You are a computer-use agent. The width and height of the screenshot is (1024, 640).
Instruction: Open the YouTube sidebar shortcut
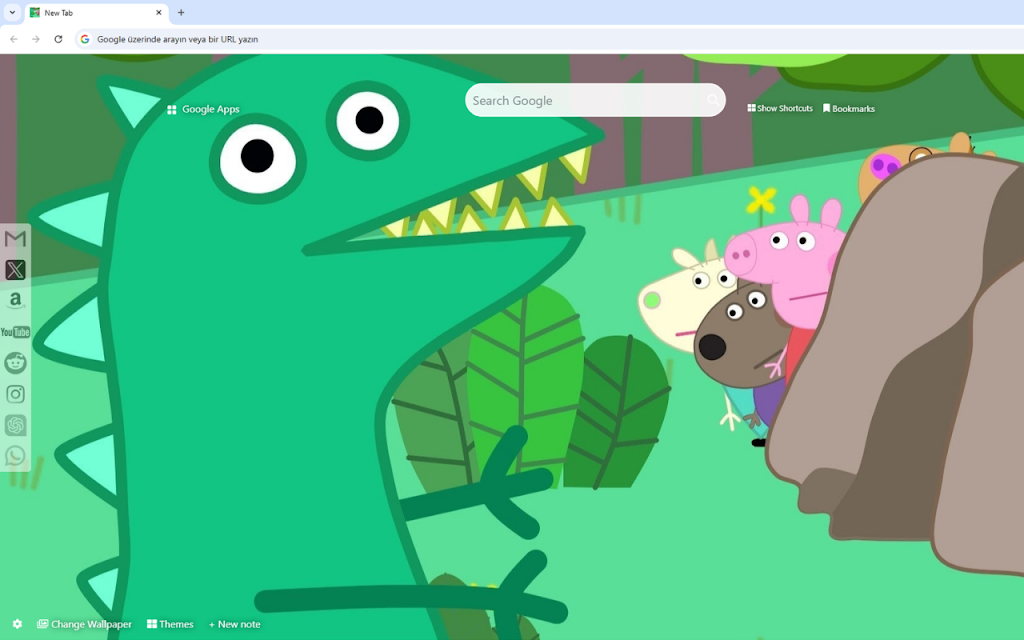coord(15,332)
